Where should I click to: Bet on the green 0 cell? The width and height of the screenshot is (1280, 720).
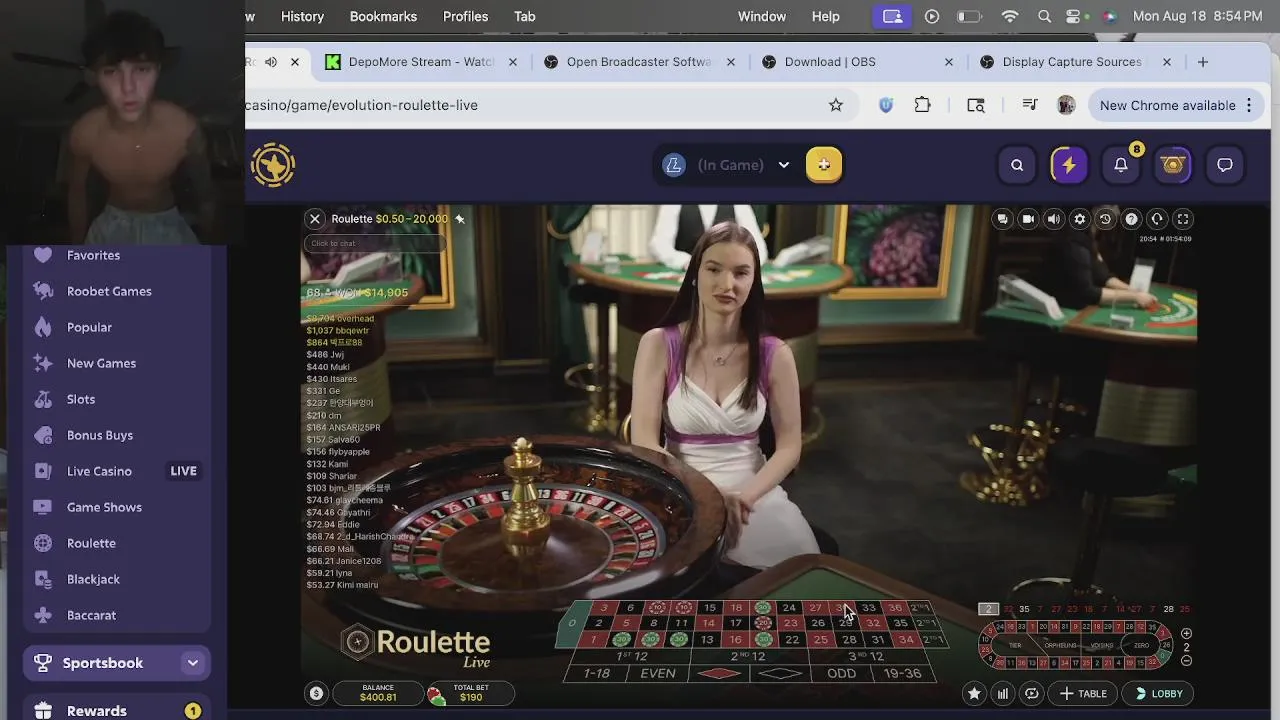(x=572, y=623)
